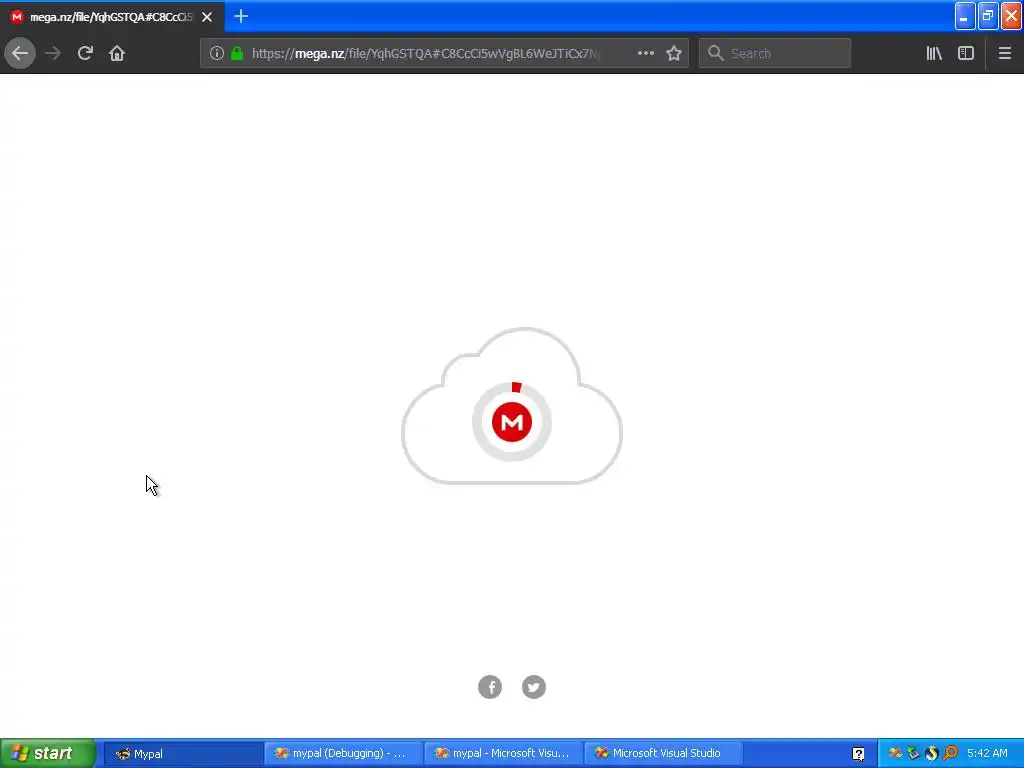Viewport: 1024px width, 768px height.
Task: Click the green padlock security icon
Action: click(x=237, y=53)
